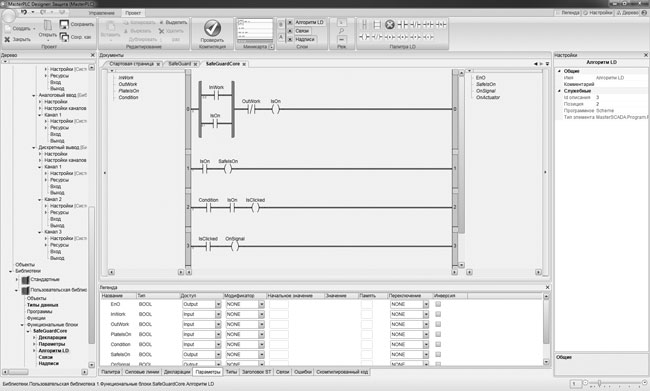
Task: Click the tree panel horizontal scrollbar
Action: pos(18,372)
